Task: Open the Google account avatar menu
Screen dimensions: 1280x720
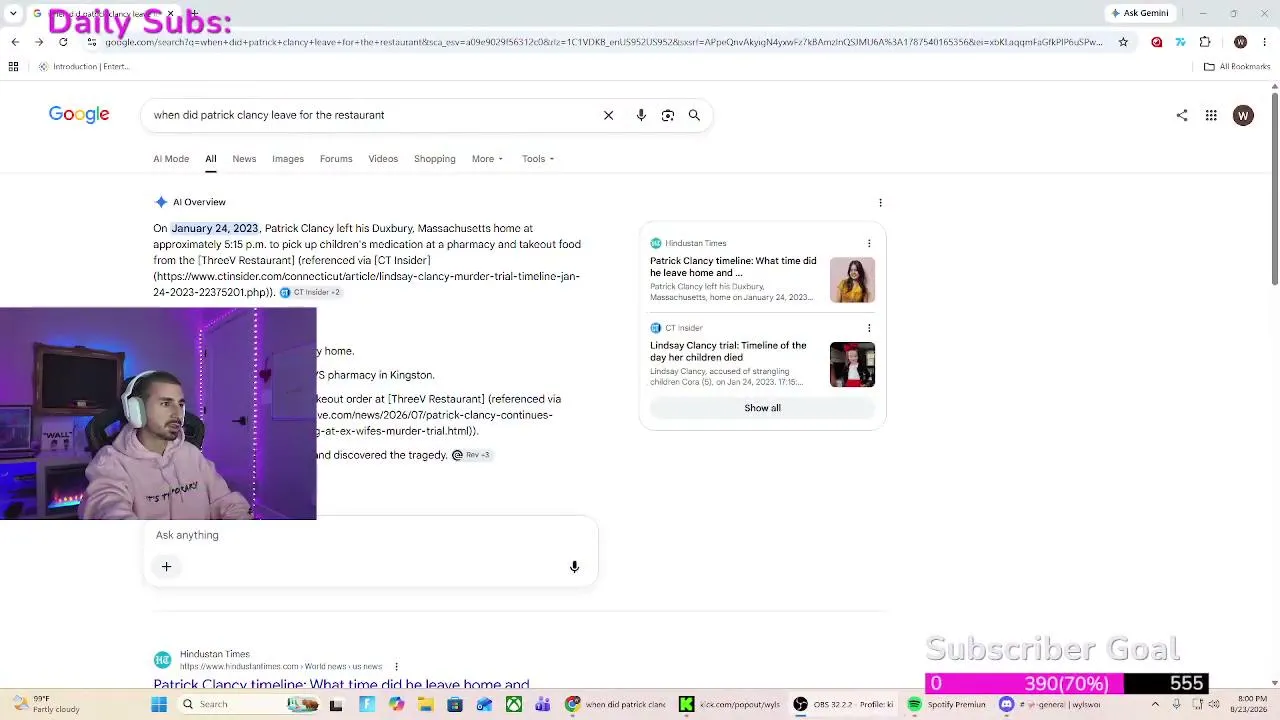Action: point(1243,115)
